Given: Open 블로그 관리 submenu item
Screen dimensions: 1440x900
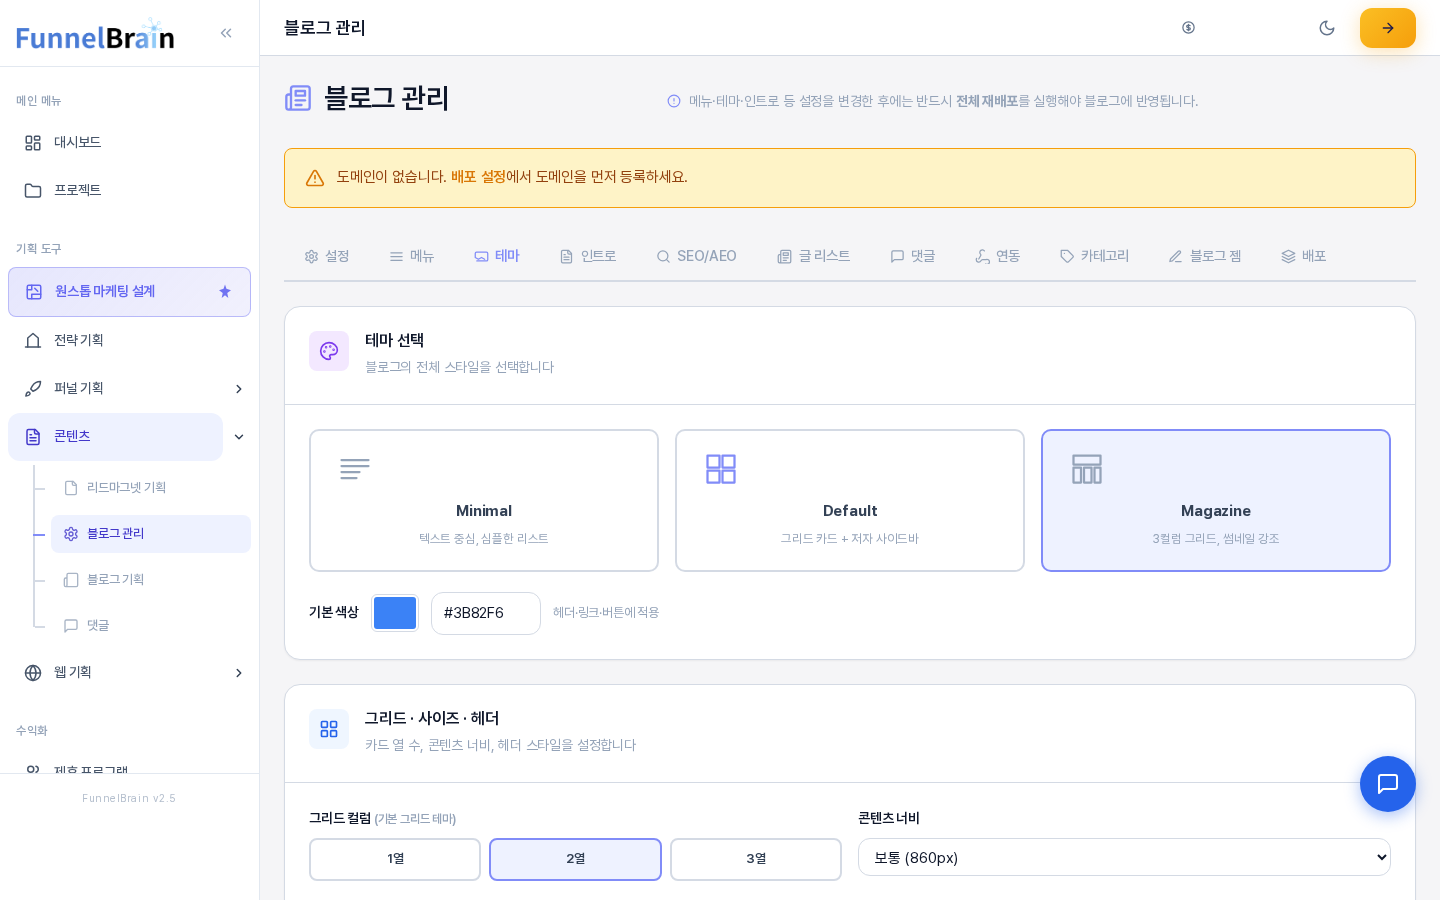Looking at the screenshot, I should (151, 534).
